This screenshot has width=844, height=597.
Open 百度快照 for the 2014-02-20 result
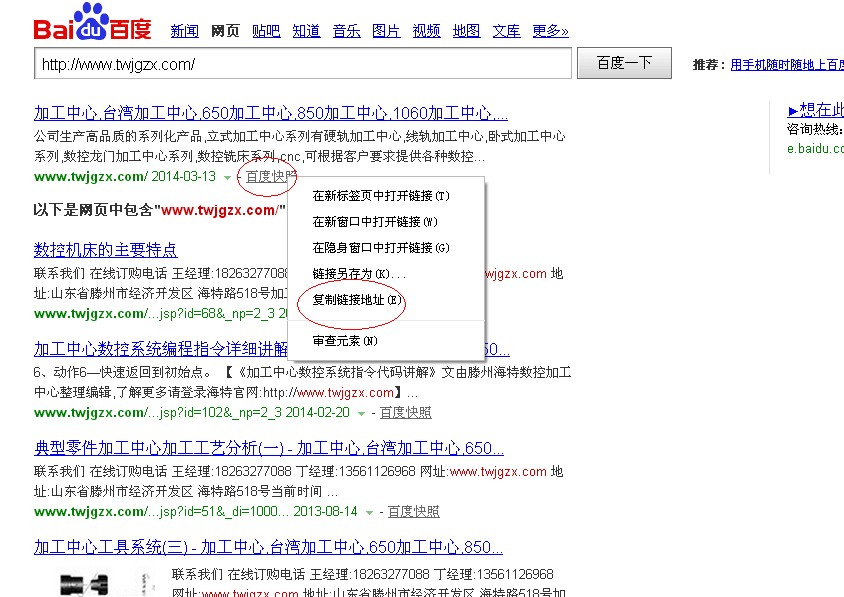click(405, 412)
